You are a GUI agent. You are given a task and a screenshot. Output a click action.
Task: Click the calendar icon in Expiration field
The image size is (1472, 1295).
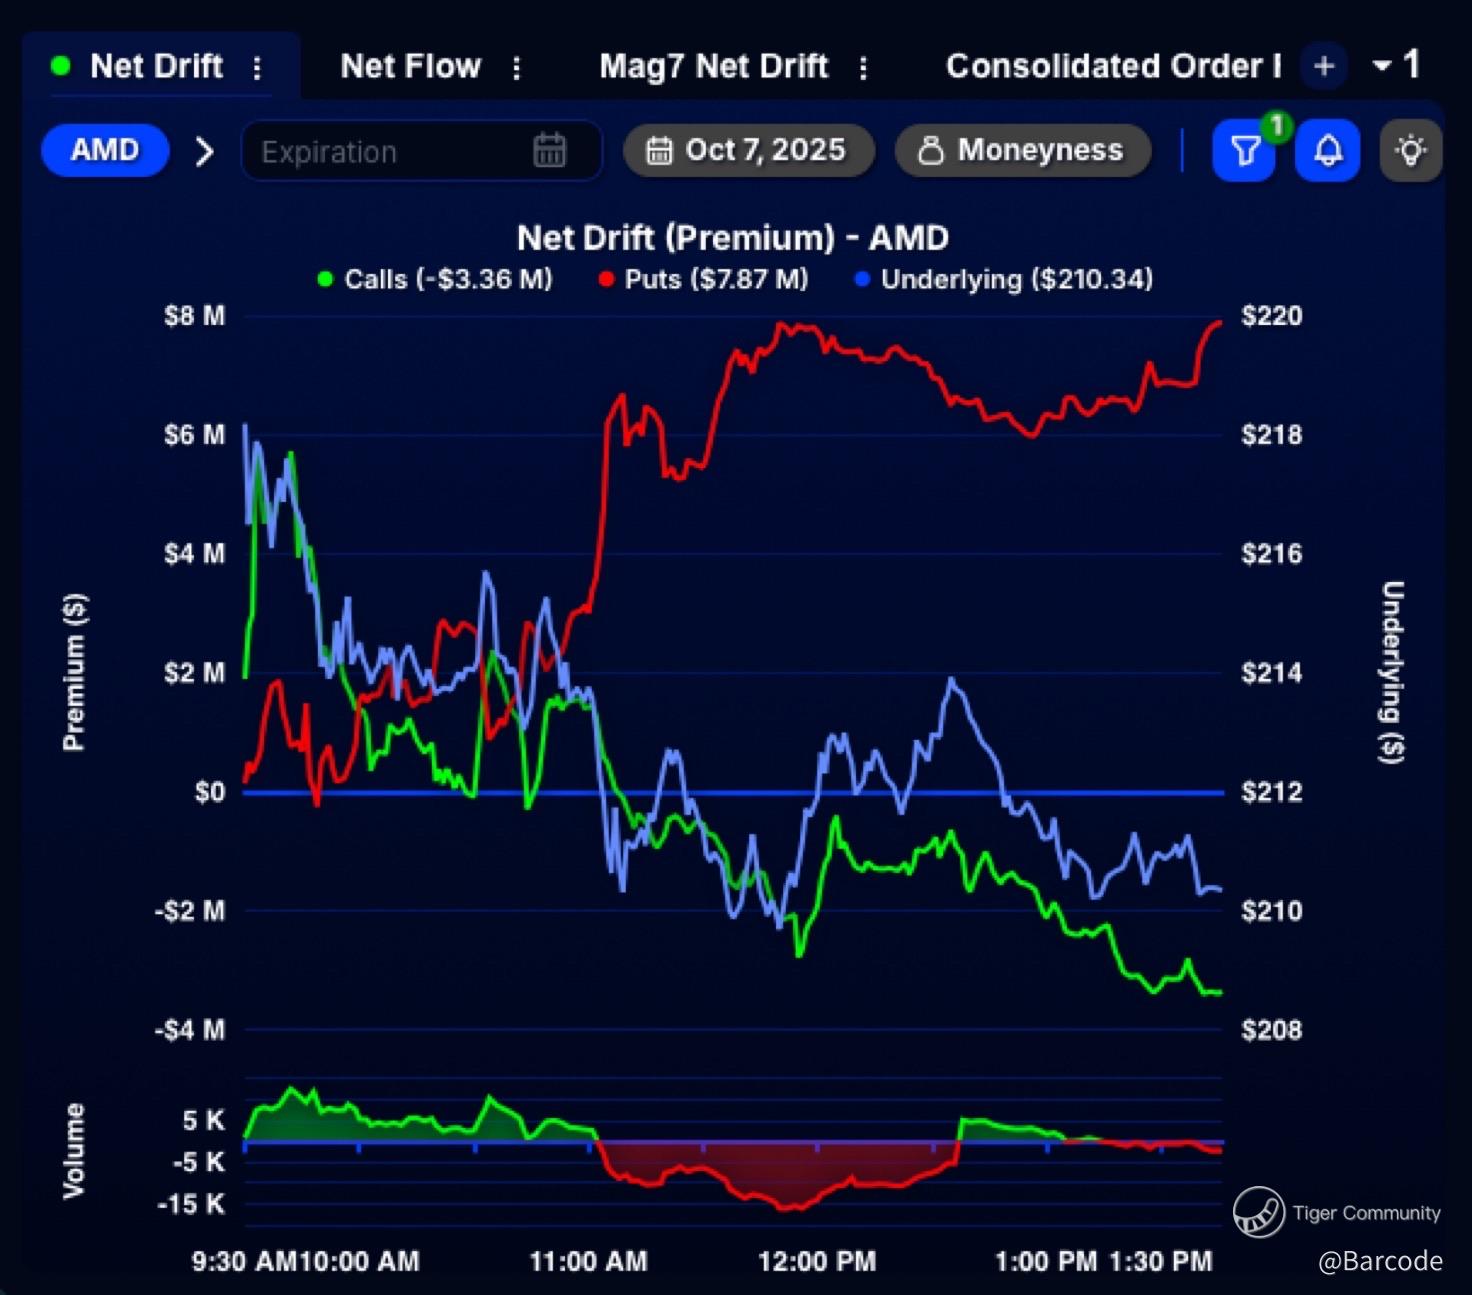click(549, 150)
